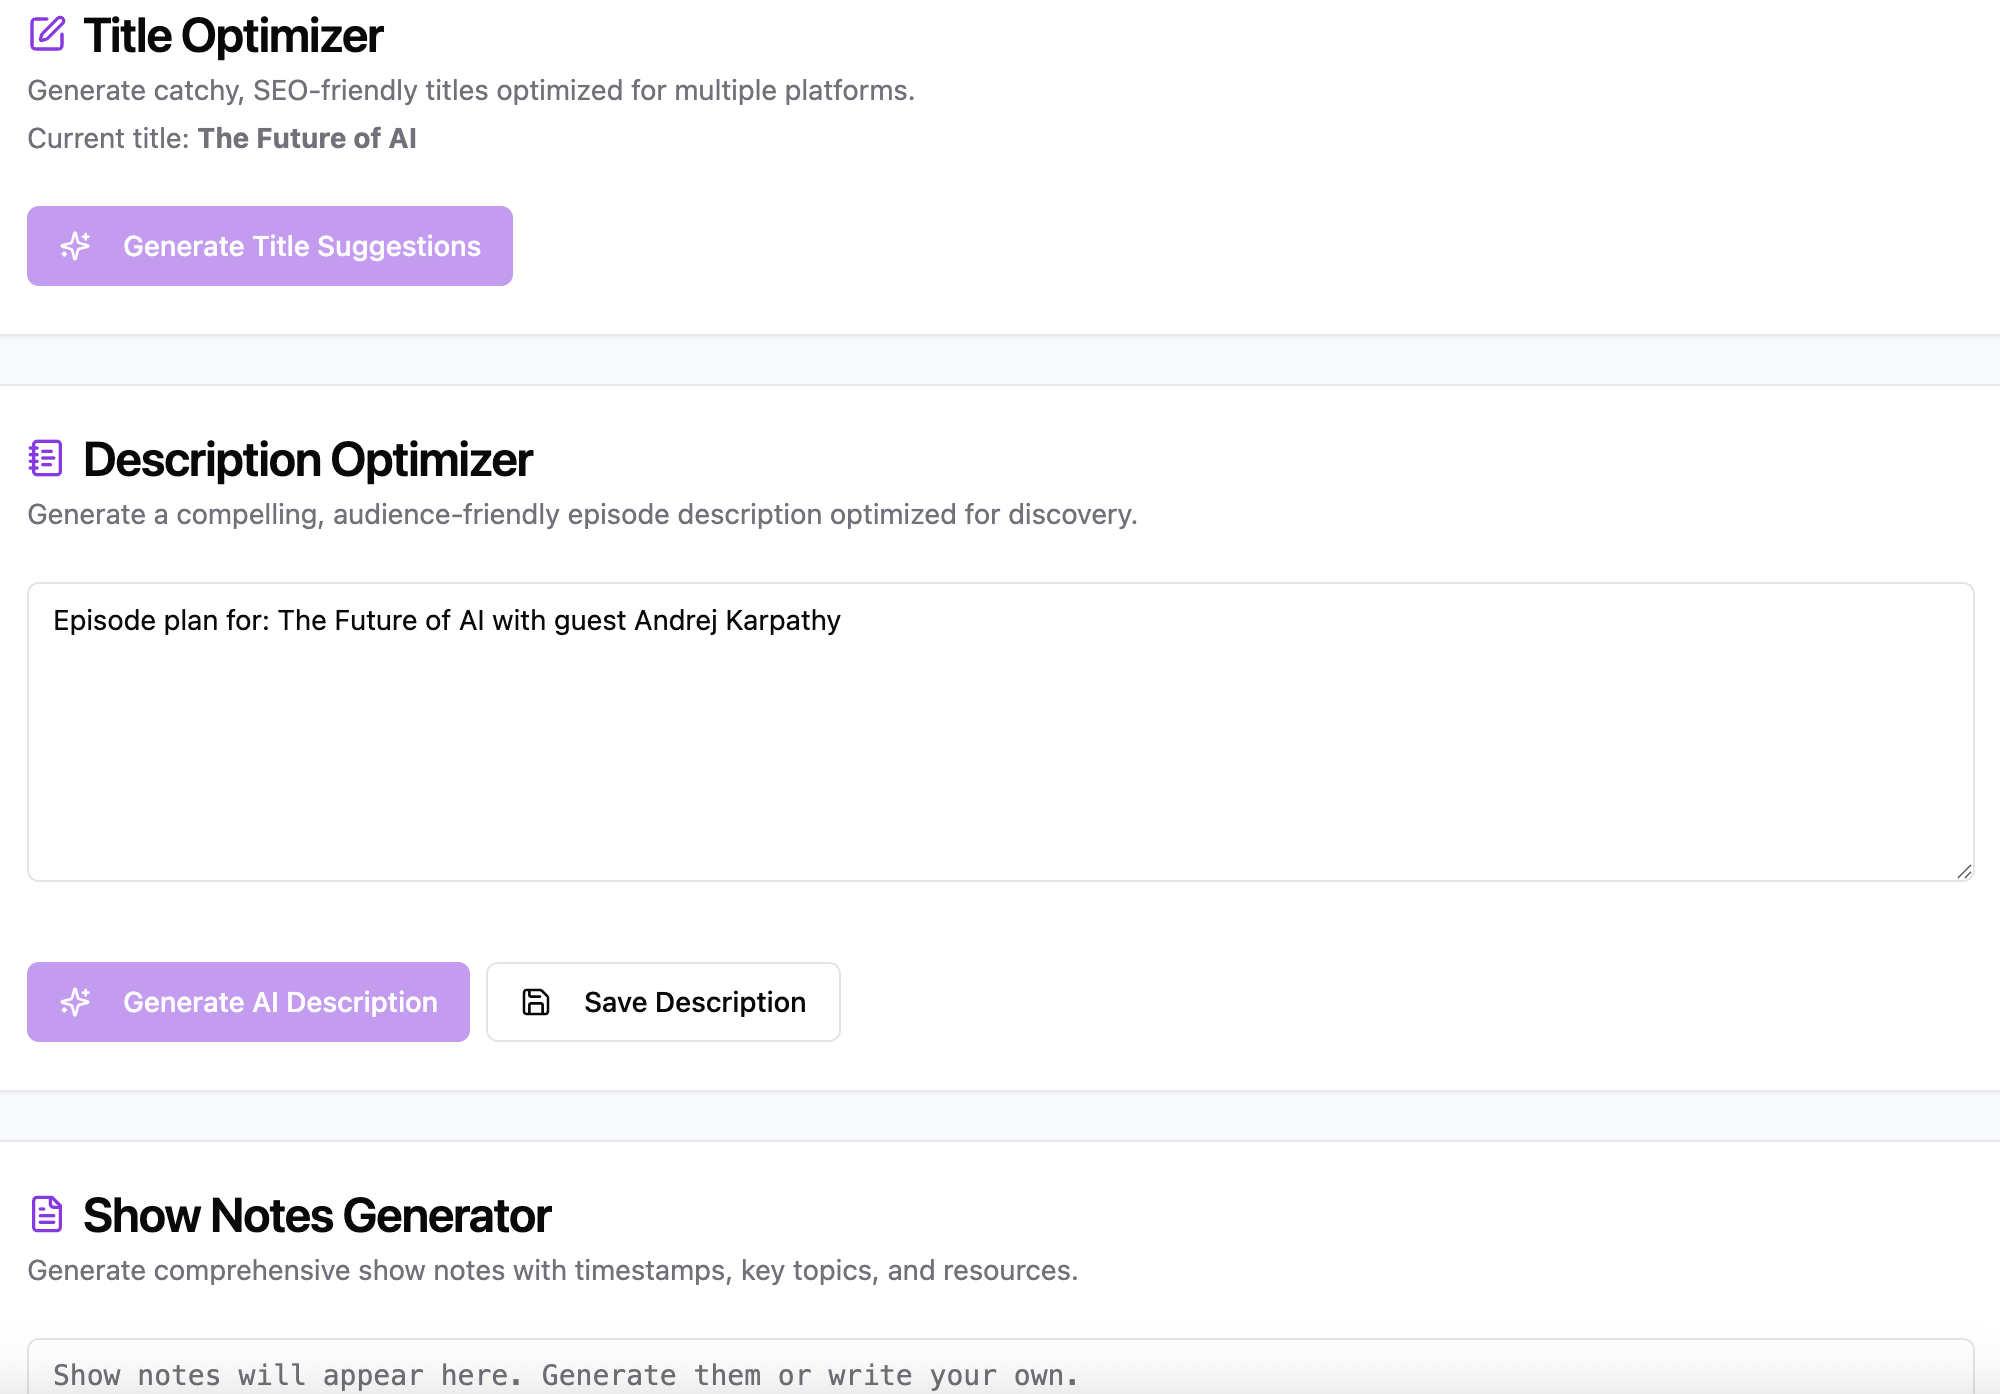Click the pencil edit icon beside Title Optimizer
Viewport: 2000px width, 1394px height.
[x=47, y=34]
